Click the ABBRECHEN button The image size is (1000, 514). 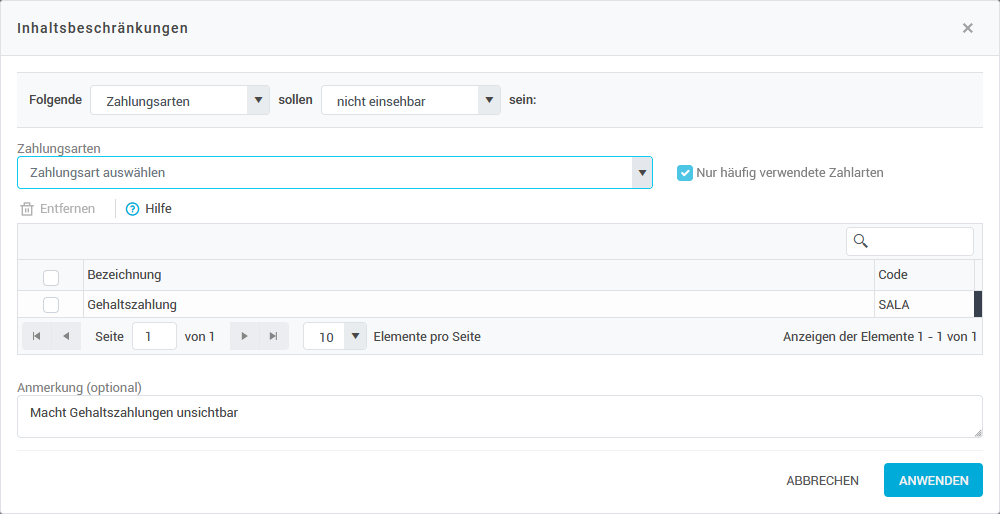(x=822, y=480)
